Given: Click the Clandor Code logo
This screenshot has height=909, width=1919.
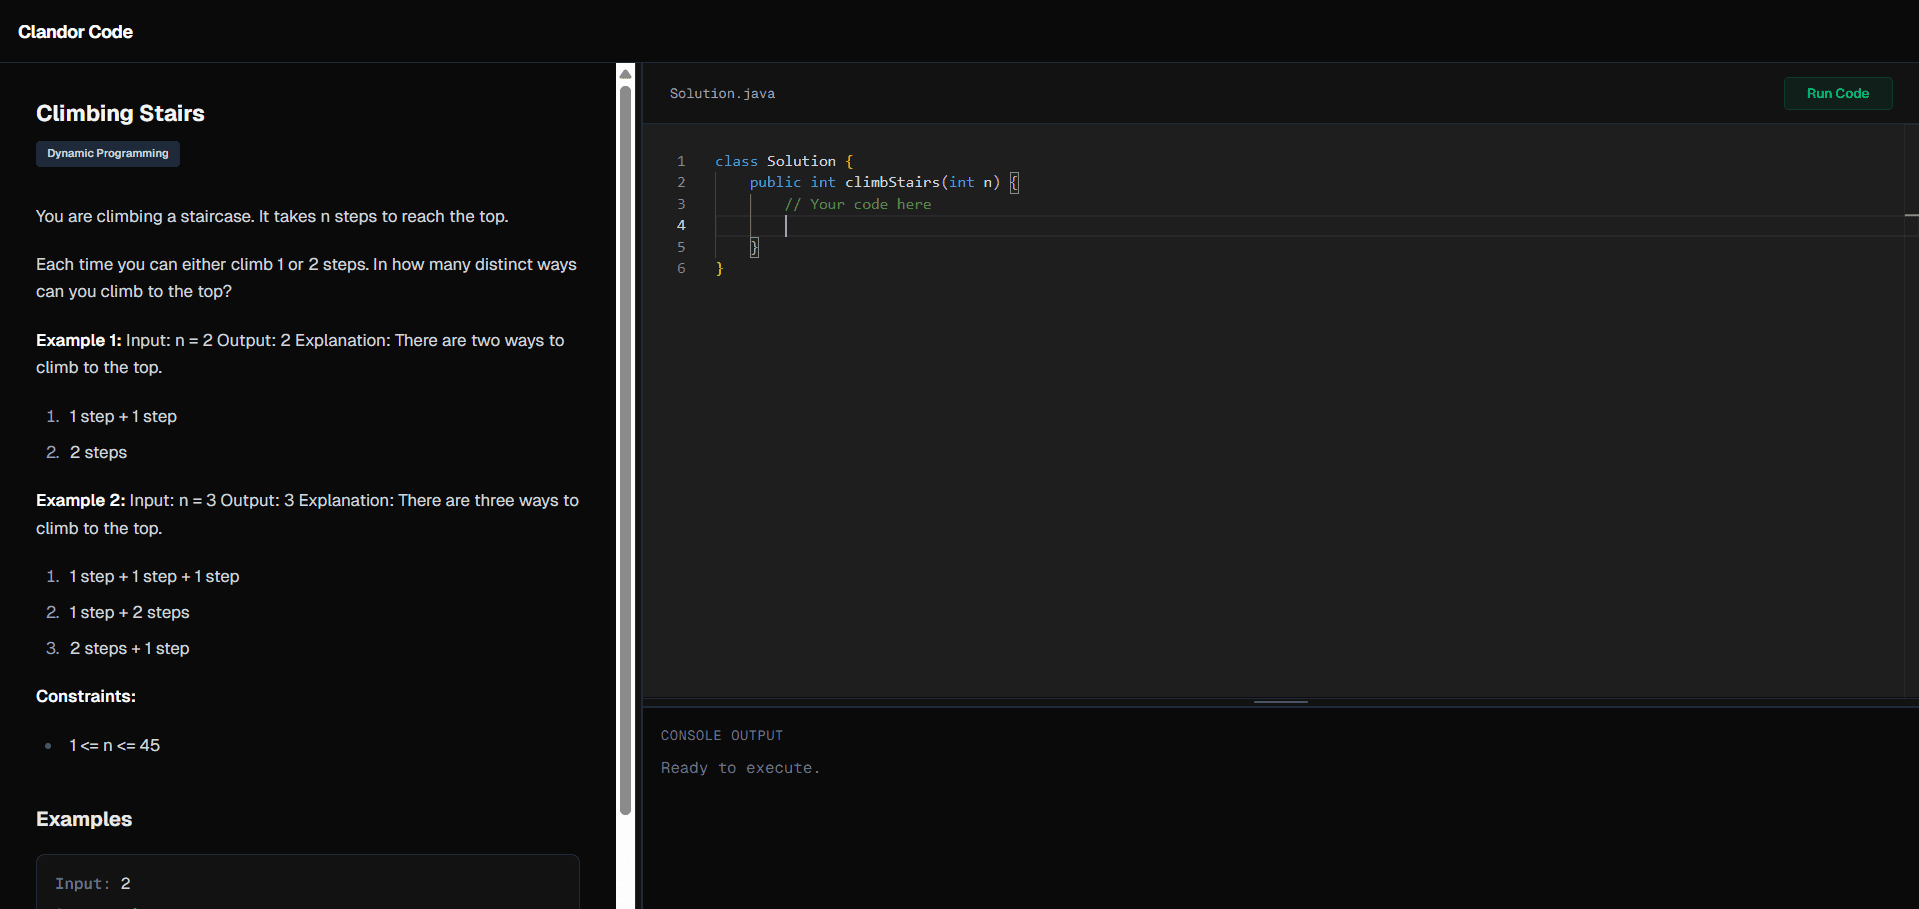Looking at the screenshot, I should [x=75, y=32].
